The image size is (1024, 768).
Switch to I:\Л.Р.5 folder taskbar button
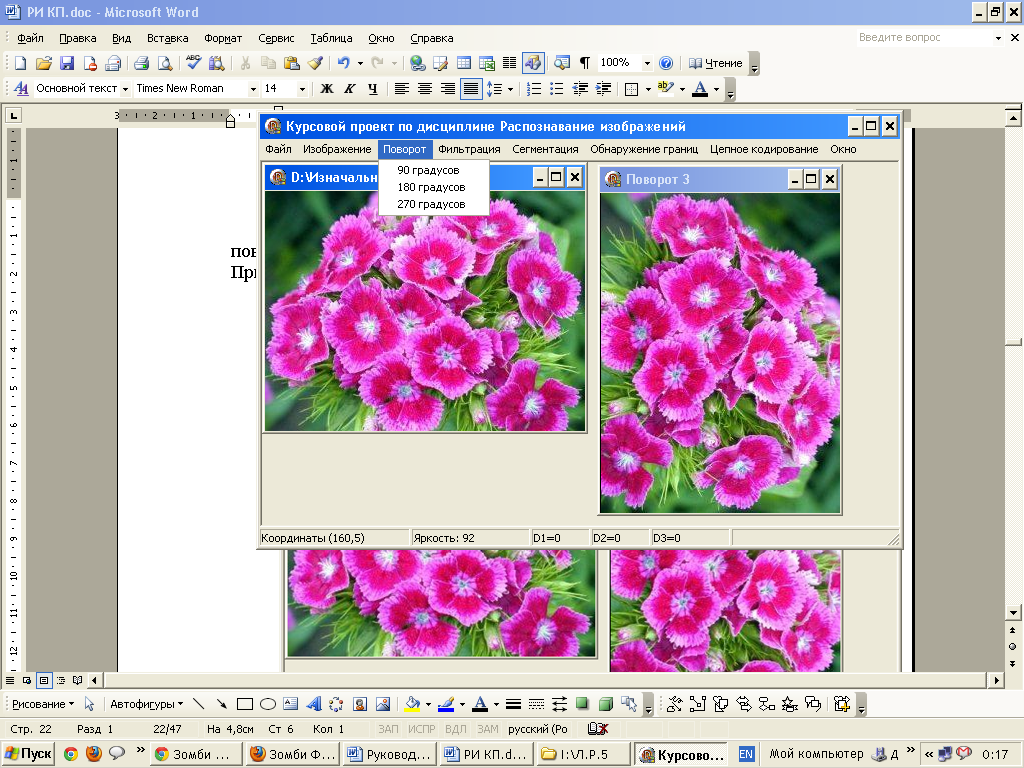(x=584, y=754)
